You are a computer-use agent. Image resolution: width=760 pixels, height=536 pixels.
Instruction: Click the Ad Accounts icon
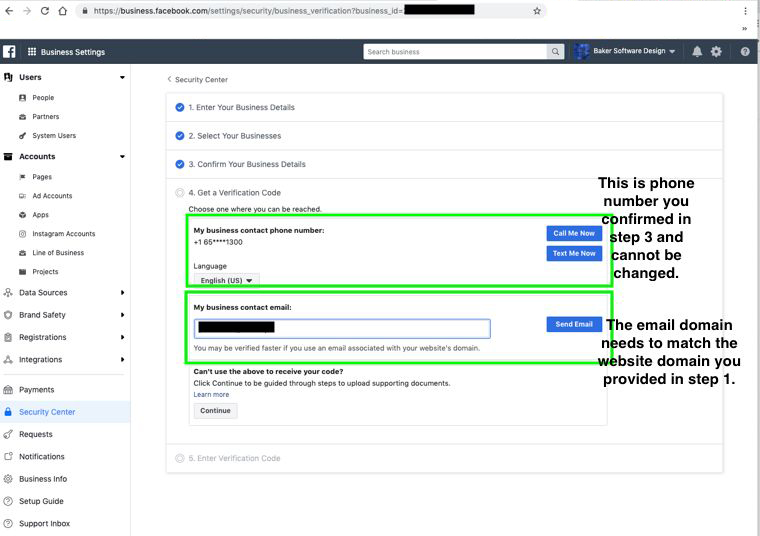pos(22,196)
